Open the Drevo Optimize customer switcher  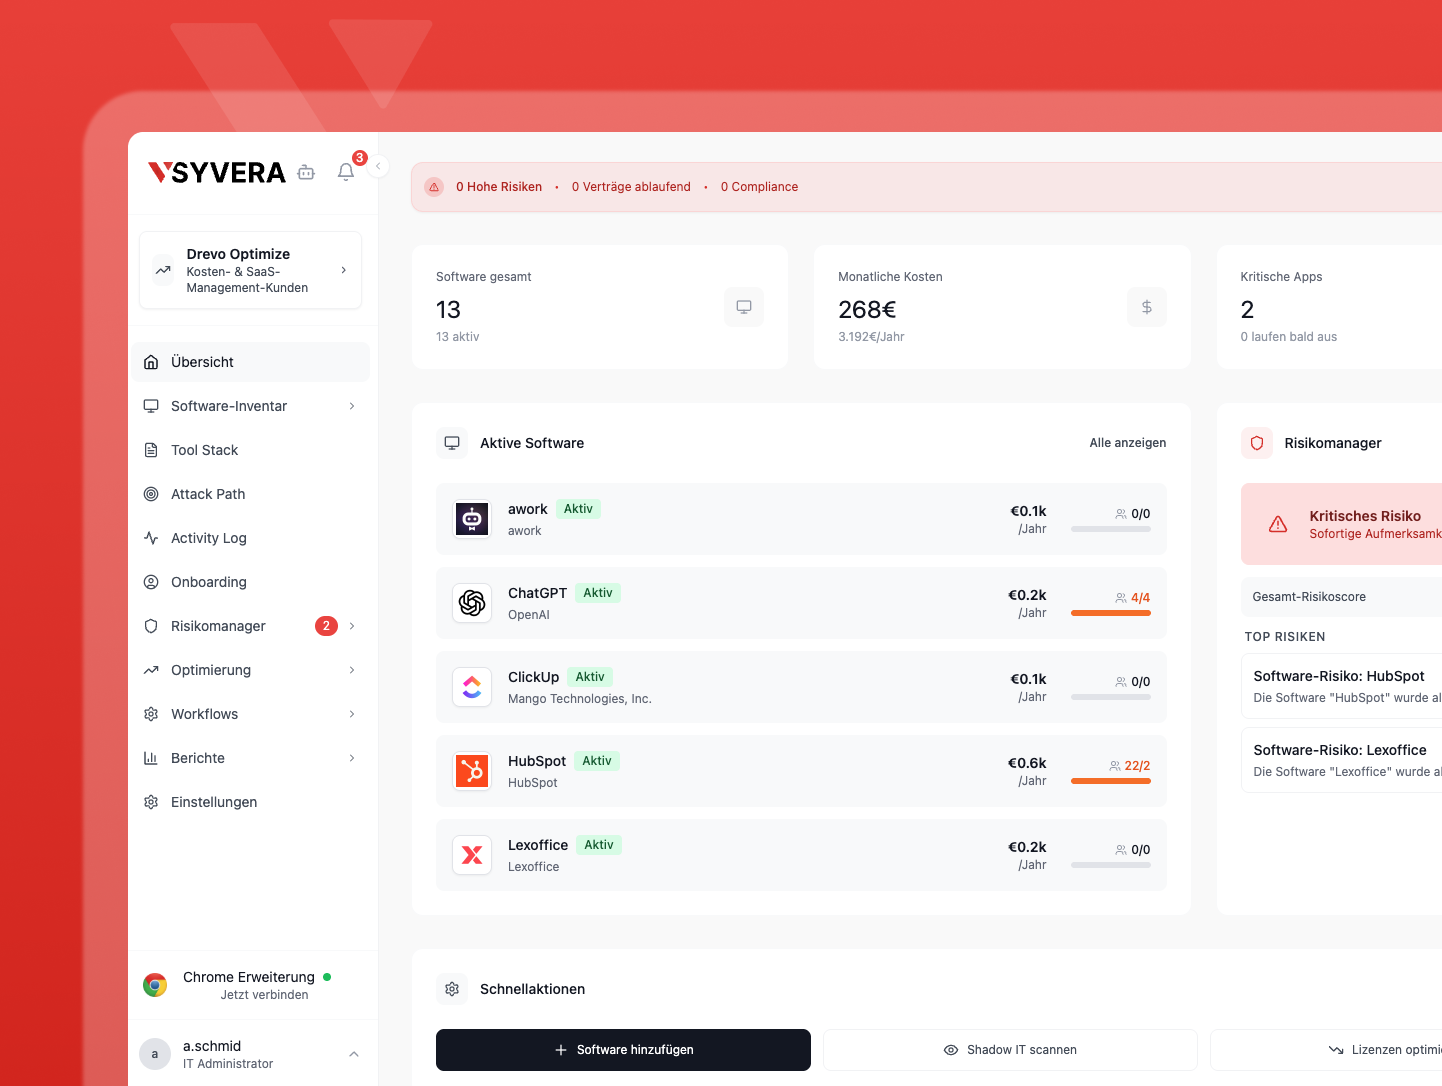coord(250,270)
